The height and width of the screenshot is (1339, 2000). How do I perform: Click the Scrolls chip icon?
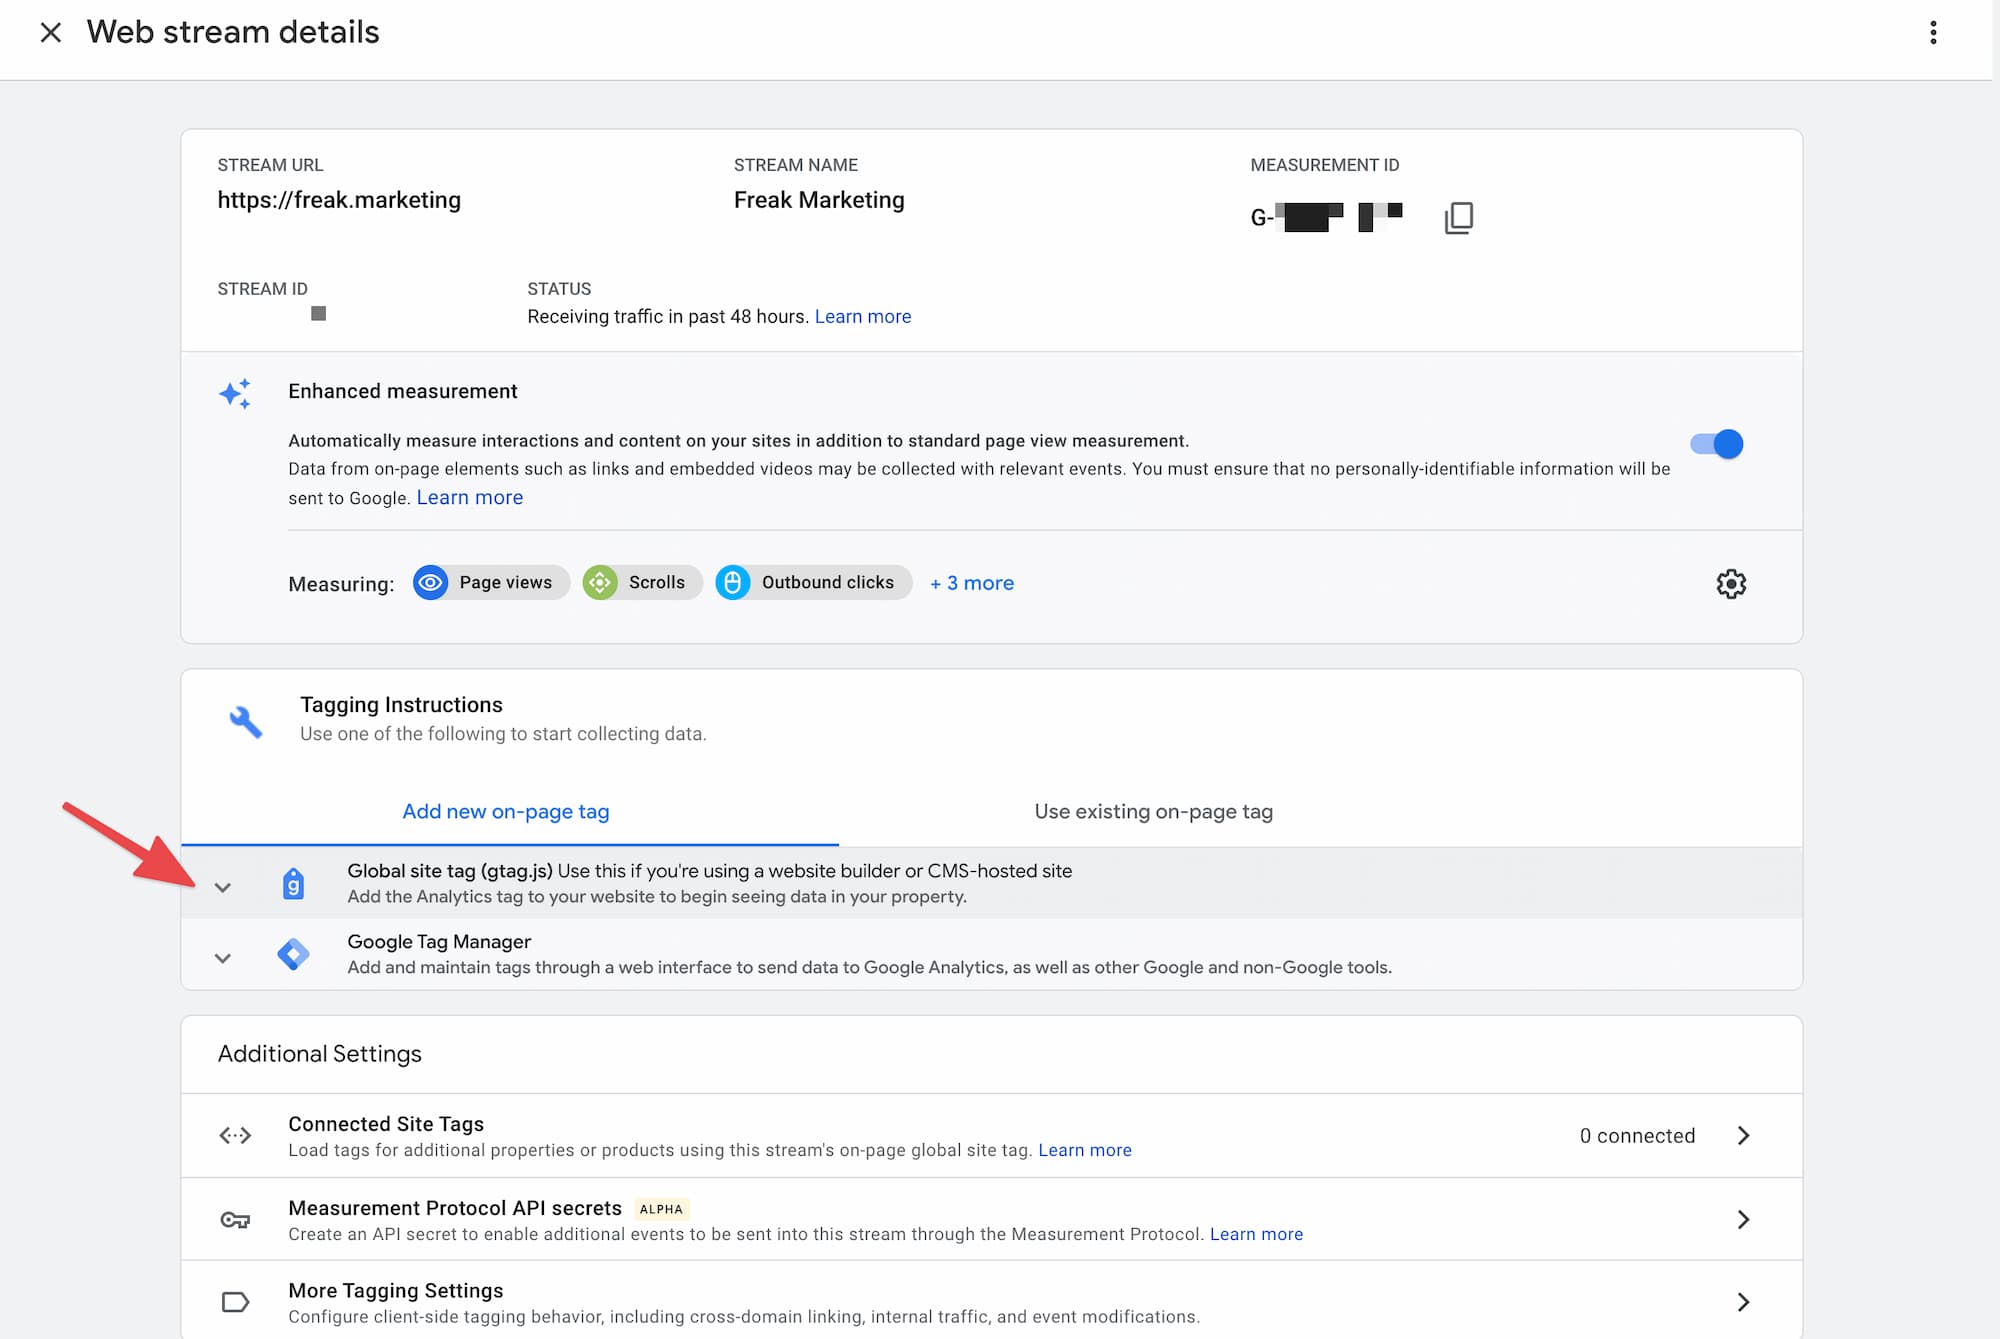coord(600,582)
